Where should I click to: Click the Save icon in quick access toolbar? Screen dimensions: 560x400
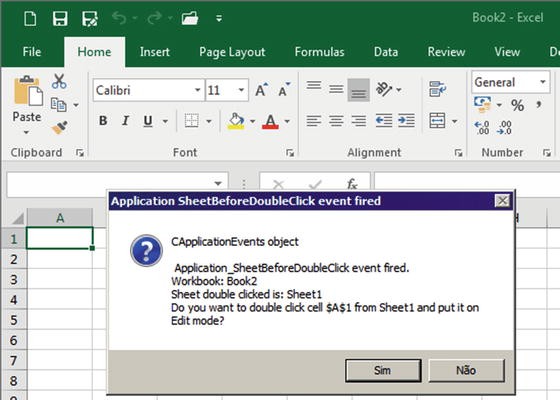pos(60,18)
